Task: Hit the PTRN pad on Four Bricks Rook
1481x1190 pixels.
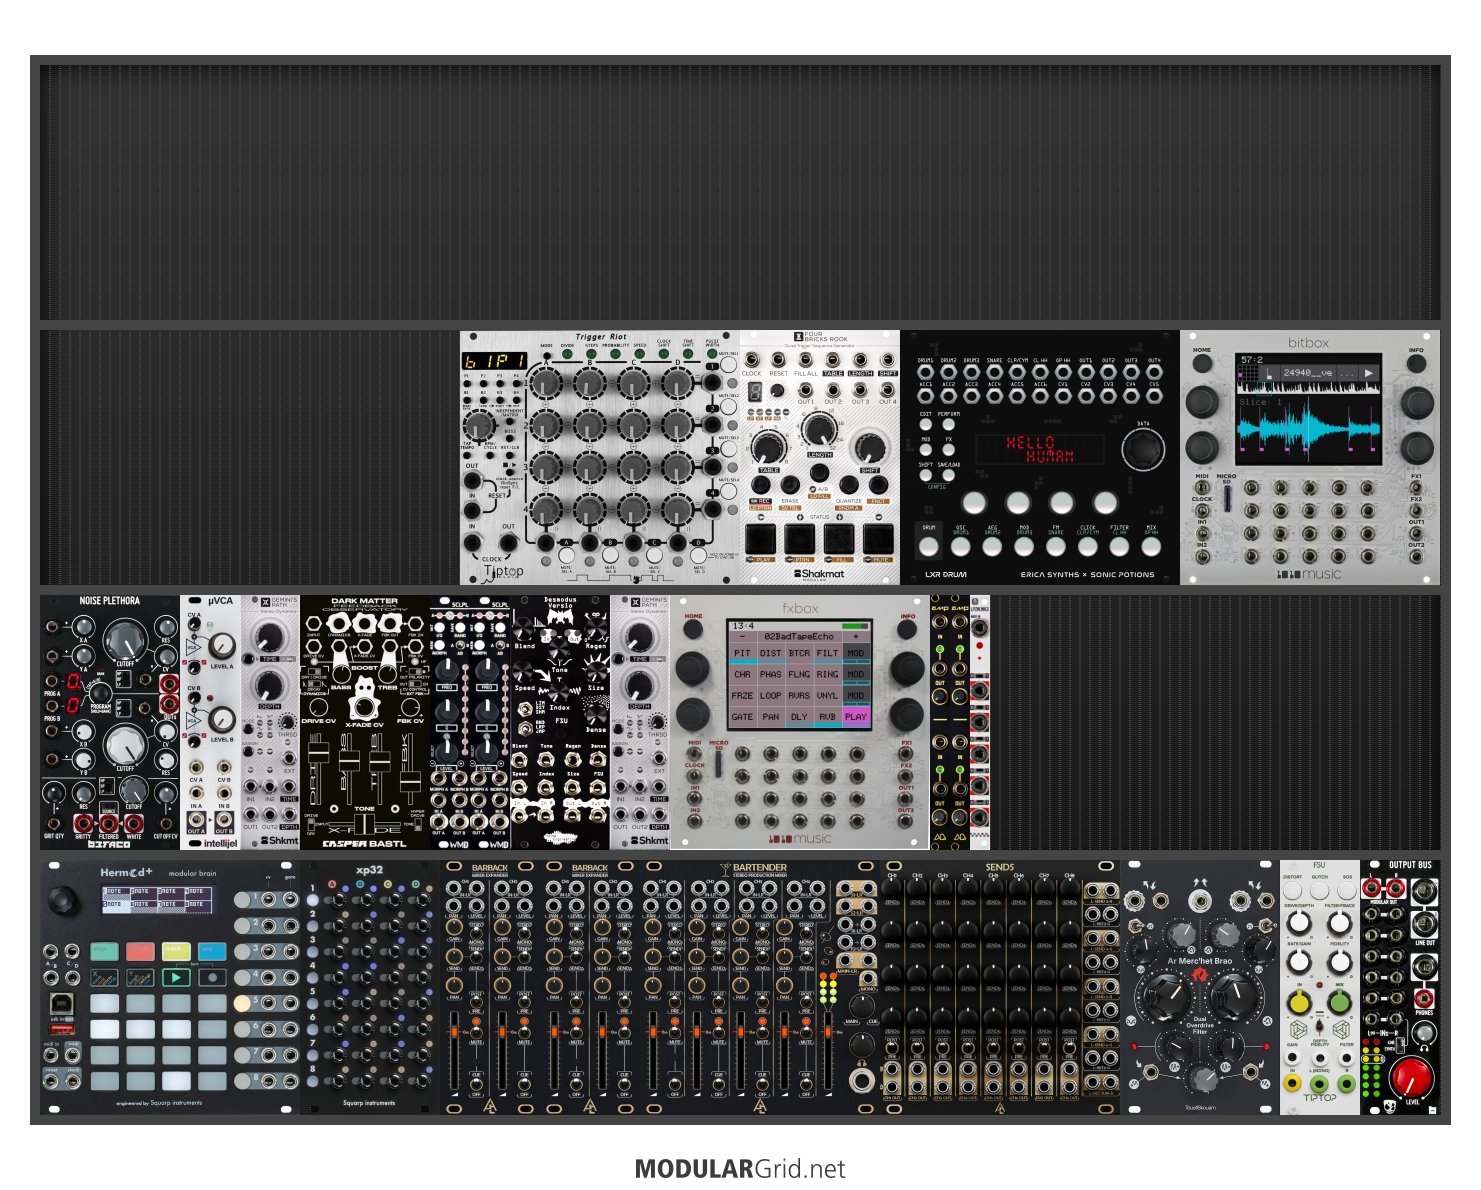Action: tap(801, 539)
